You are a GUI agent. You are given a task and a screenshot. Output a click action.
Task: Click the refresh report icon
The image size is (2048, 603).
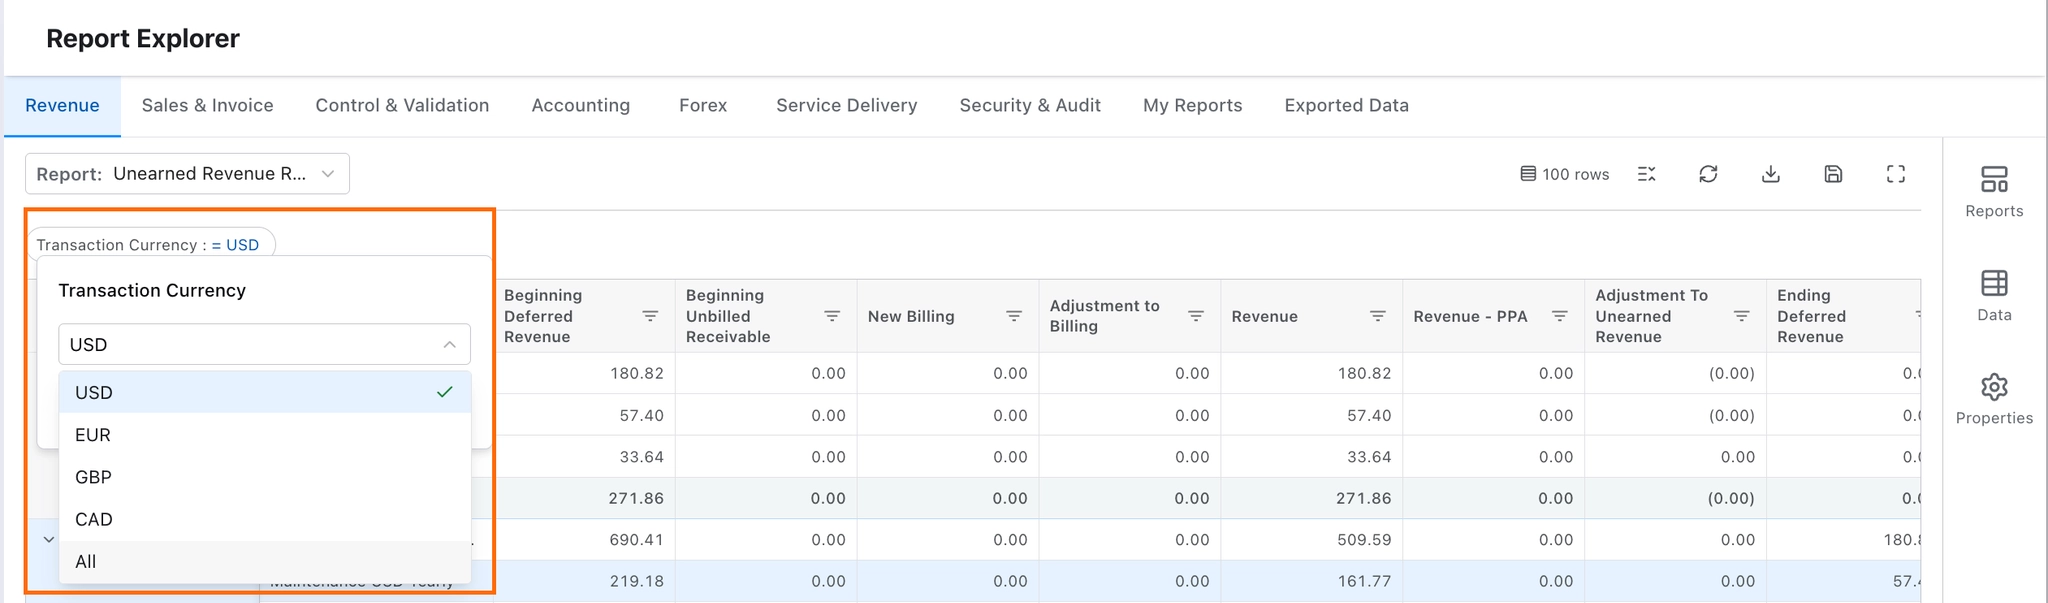[x=1708, y=174]
